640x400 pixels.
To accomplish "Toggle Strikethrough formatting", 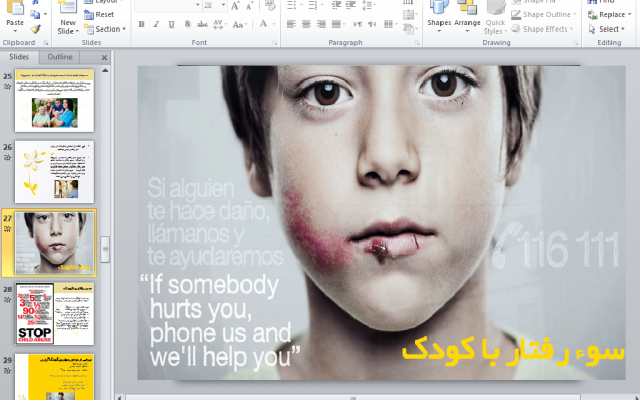I will 202,24.
